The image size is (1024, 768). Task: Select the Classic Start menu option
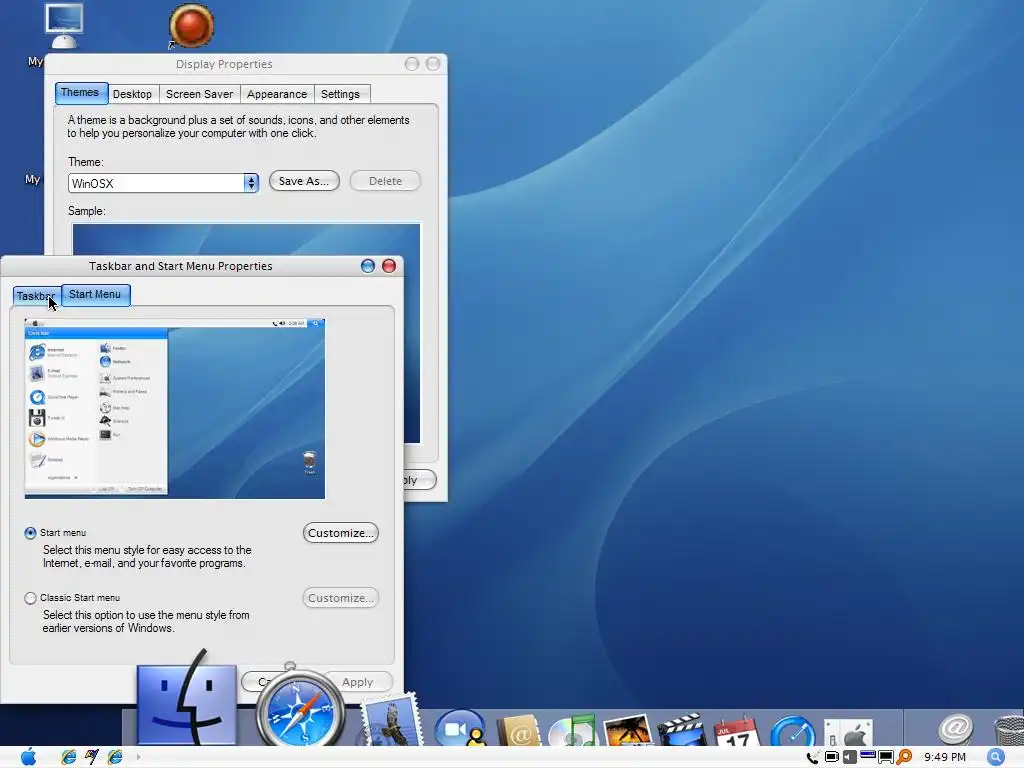pos(30,598)
